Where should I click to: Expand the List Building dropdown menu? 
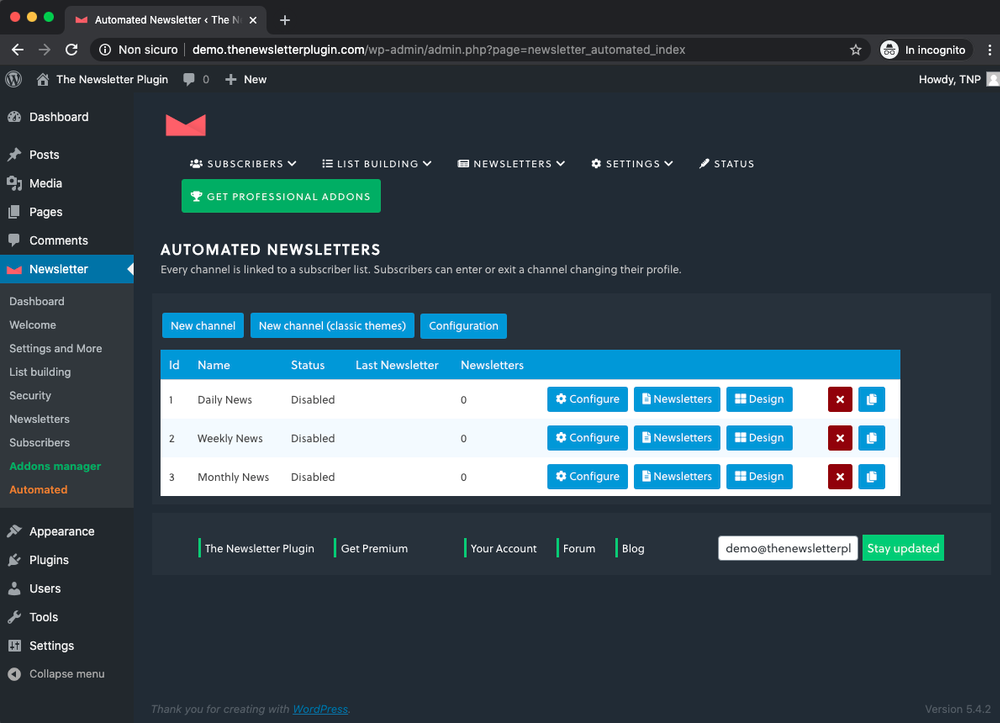(x=377, y=164)
